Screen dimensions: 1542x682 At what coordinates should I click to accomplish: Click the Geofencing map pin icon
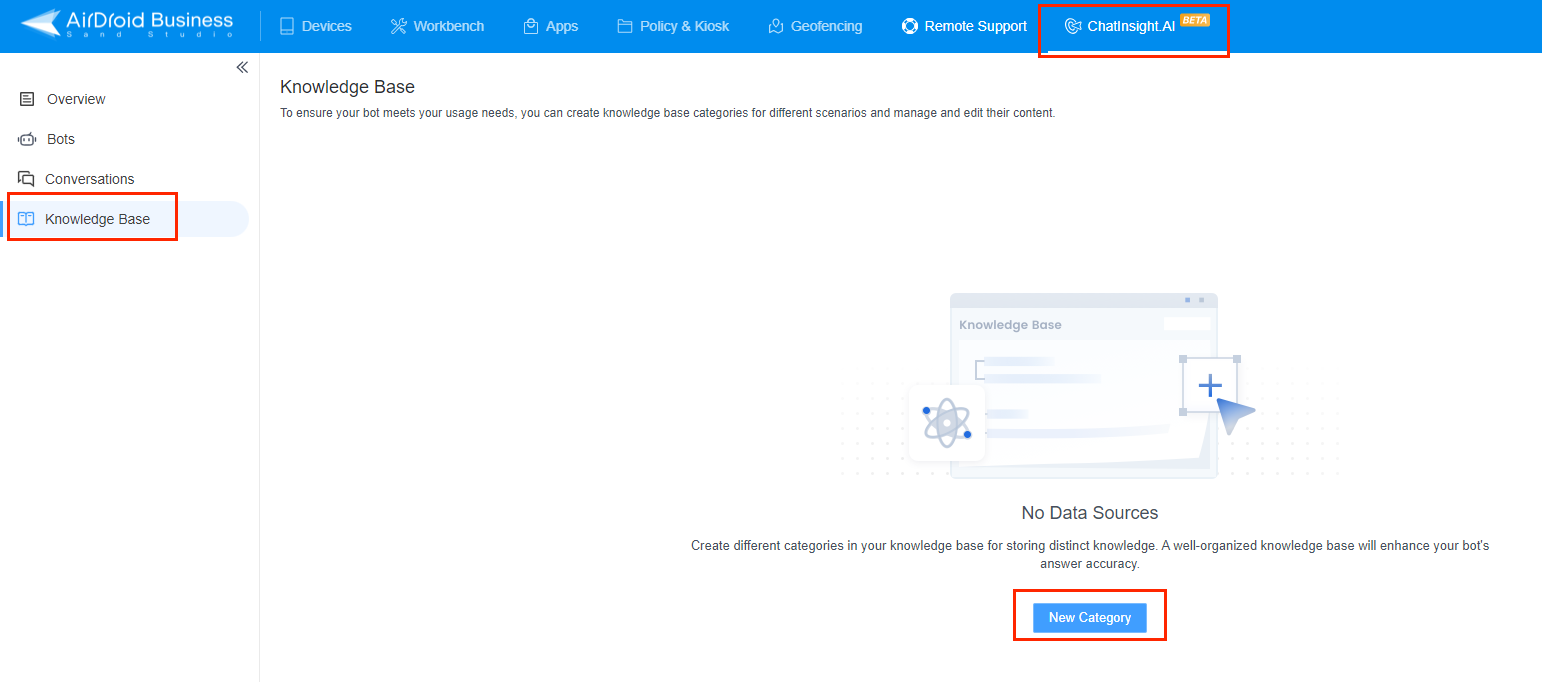tap(775, 26)
